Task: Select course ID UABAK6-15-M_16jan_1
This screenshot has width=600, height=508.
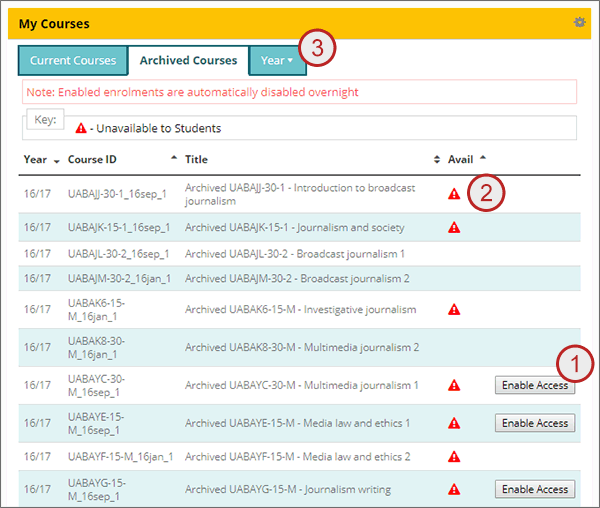Action: click(96, 309)
